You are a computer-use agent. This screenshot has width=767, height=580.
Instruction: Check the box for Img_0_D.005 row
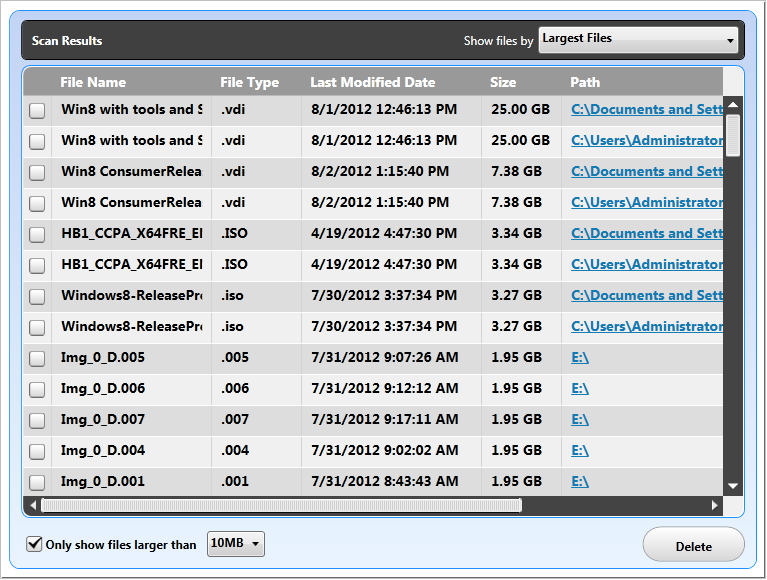(x=37, y=359)
